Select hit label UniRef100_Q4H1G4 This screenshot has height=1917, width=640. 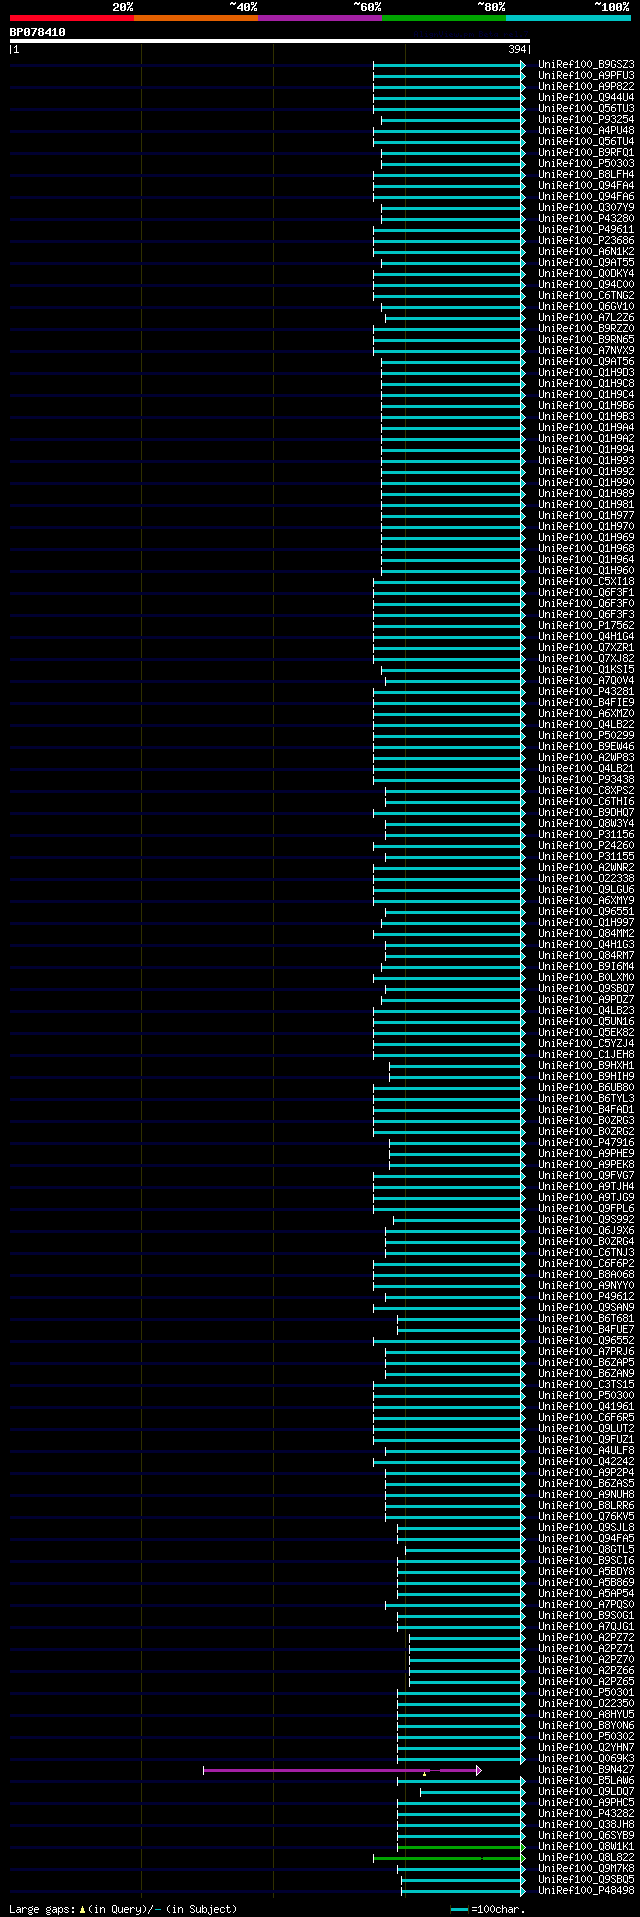coord(586,636)
